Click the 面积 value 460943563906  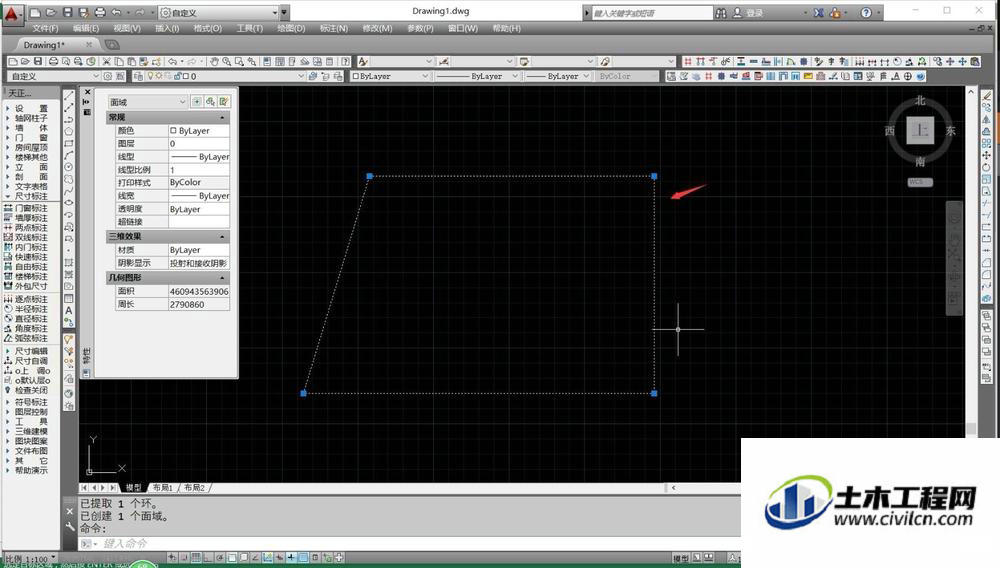coord(199,291)
